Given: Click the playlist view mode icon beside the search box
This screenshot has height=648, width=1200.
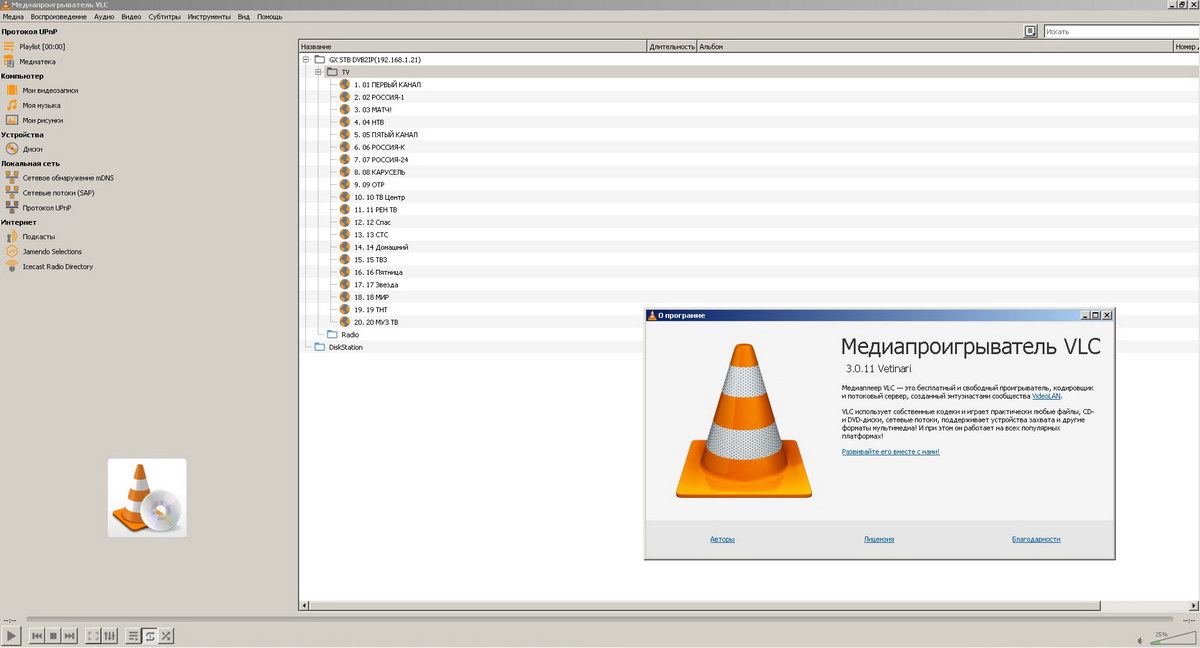Looking at the screenshot, I should coord(1030,32).
